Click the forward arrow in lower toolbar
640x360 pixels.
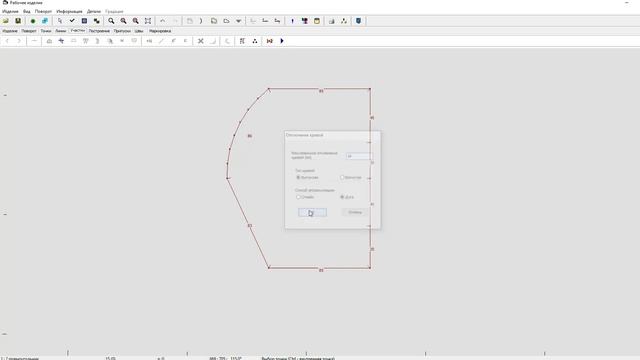point(19,41)
